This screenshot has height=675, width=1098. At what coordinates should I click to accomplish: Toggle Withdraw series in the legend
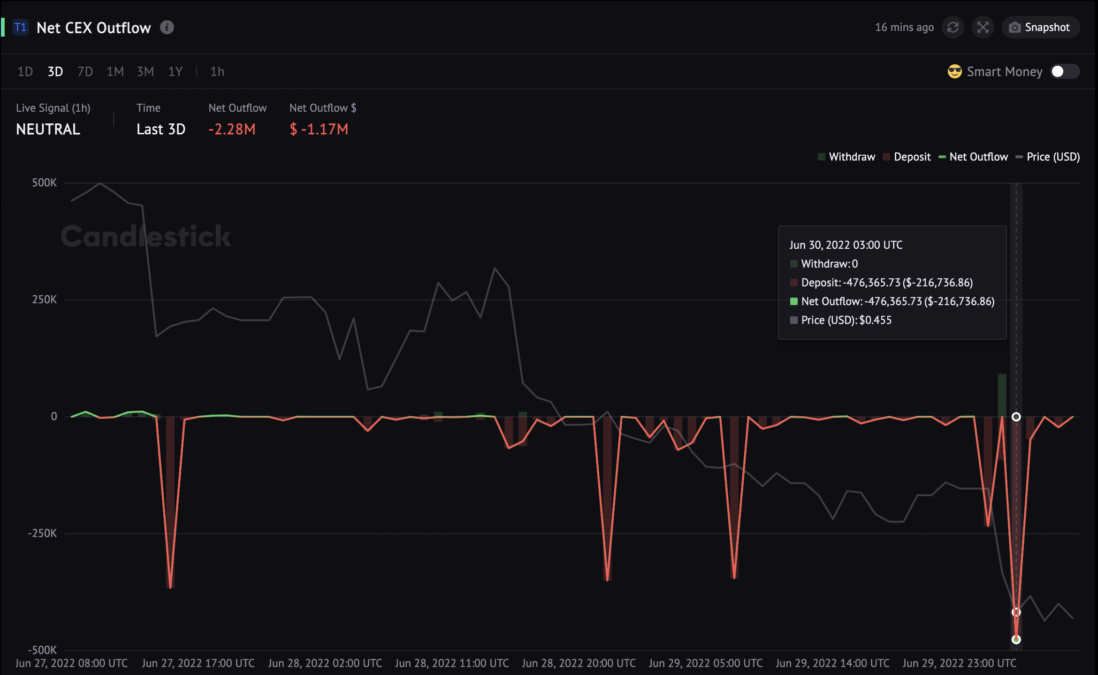pos(846,157)
